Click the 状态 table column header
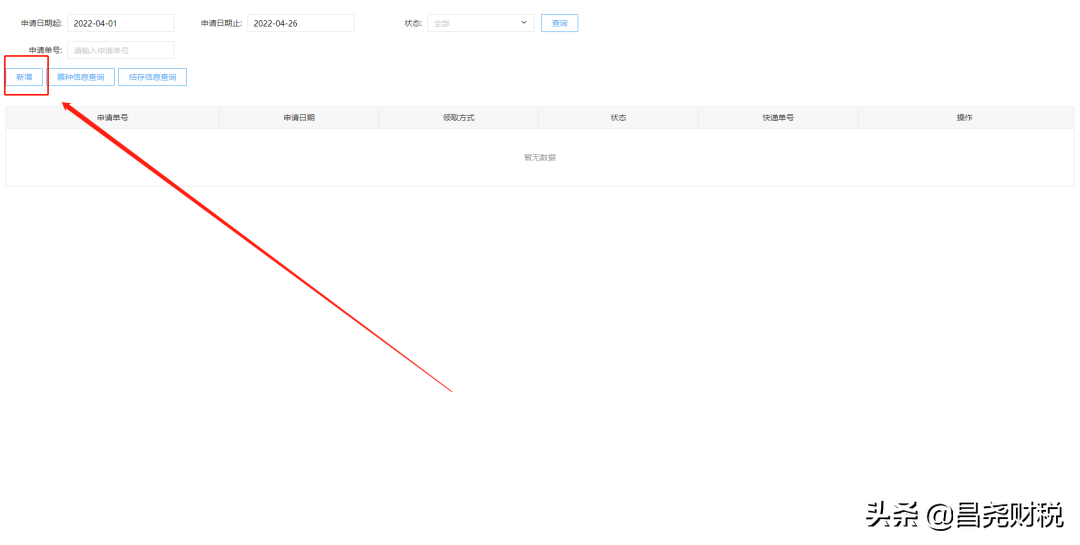1080x545 pixels. (618, 118)
